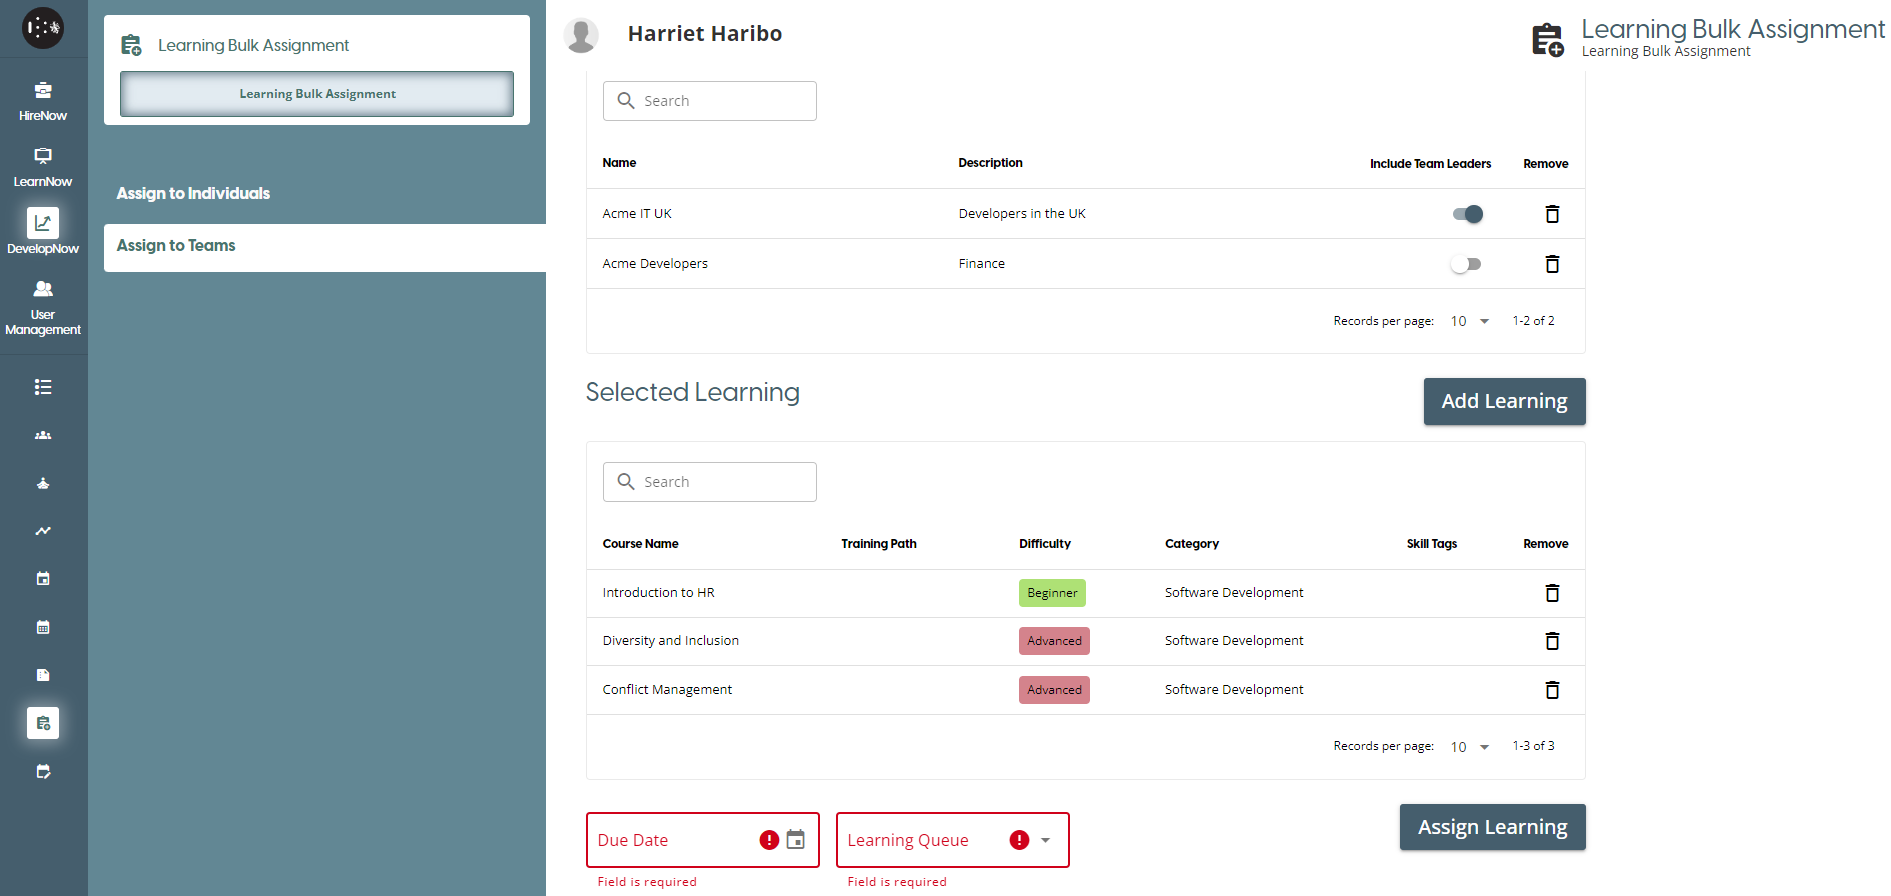The image size is (1891, 896).
Task: Open the HireNow module
Action: point(43,101)
